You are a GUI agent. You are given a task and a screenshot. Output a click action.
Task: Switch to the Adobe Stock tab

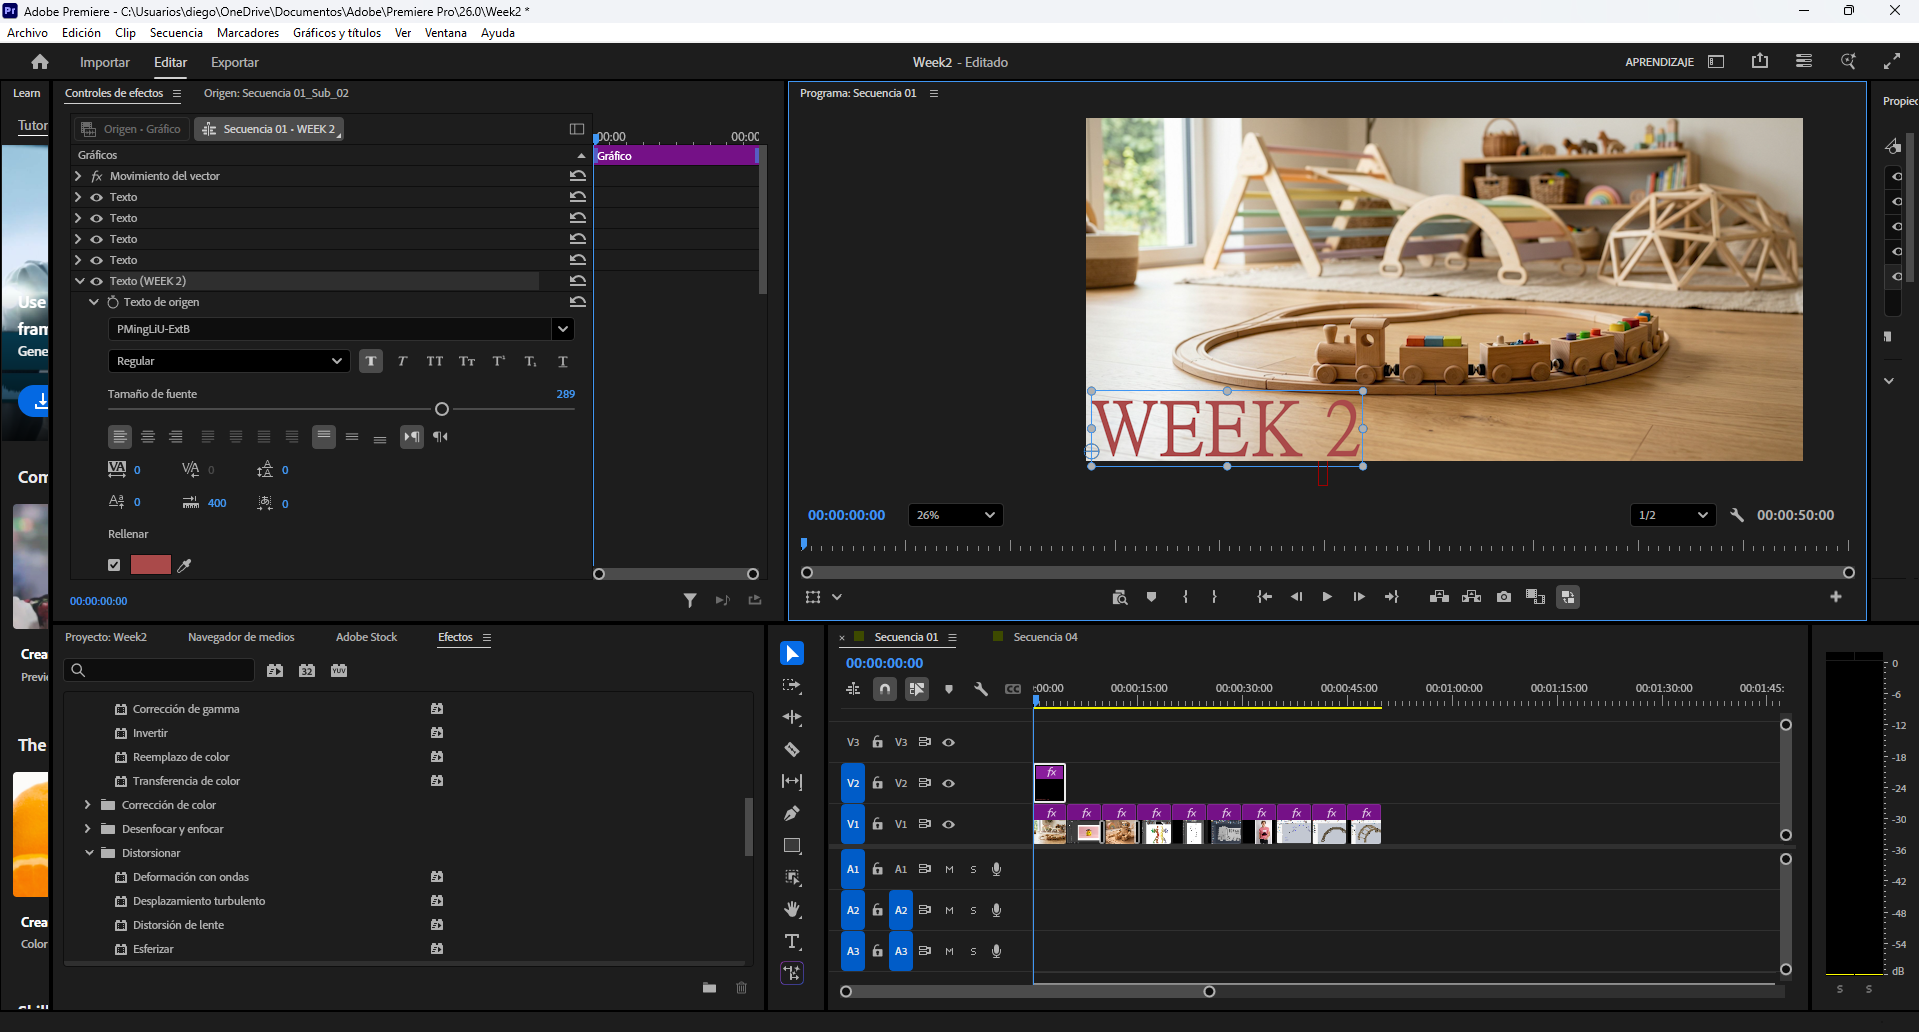366,637
